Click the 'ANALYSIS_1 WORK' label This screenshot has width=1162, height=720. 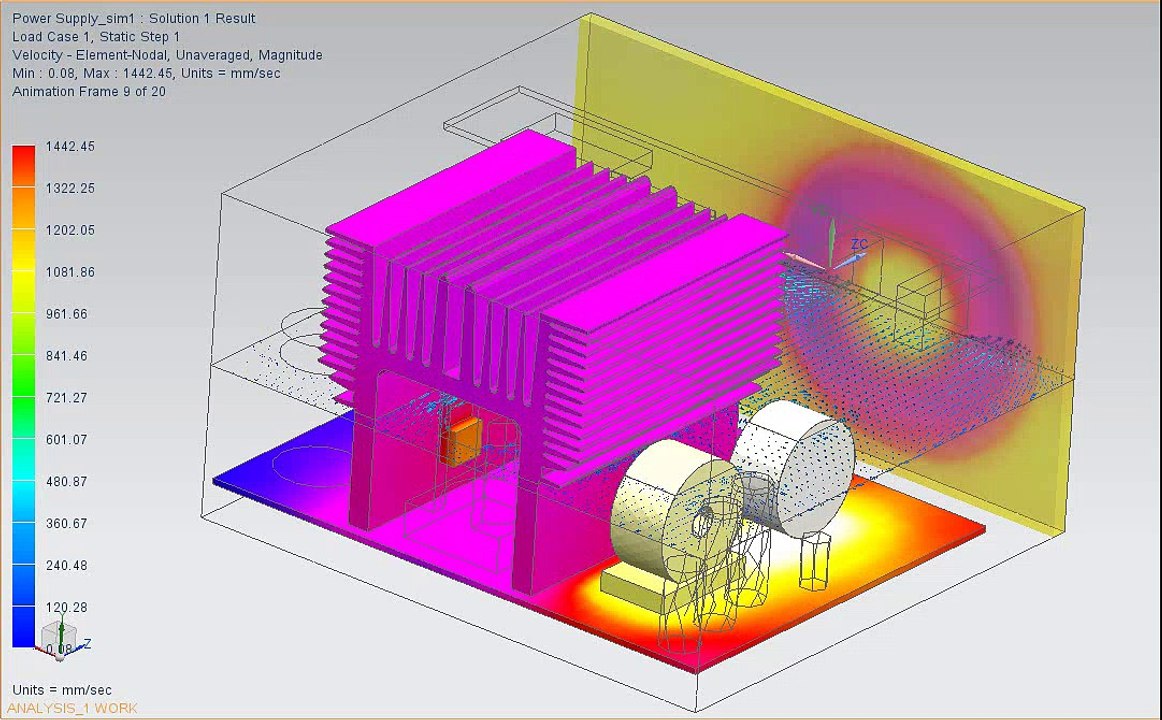point(72,708)
